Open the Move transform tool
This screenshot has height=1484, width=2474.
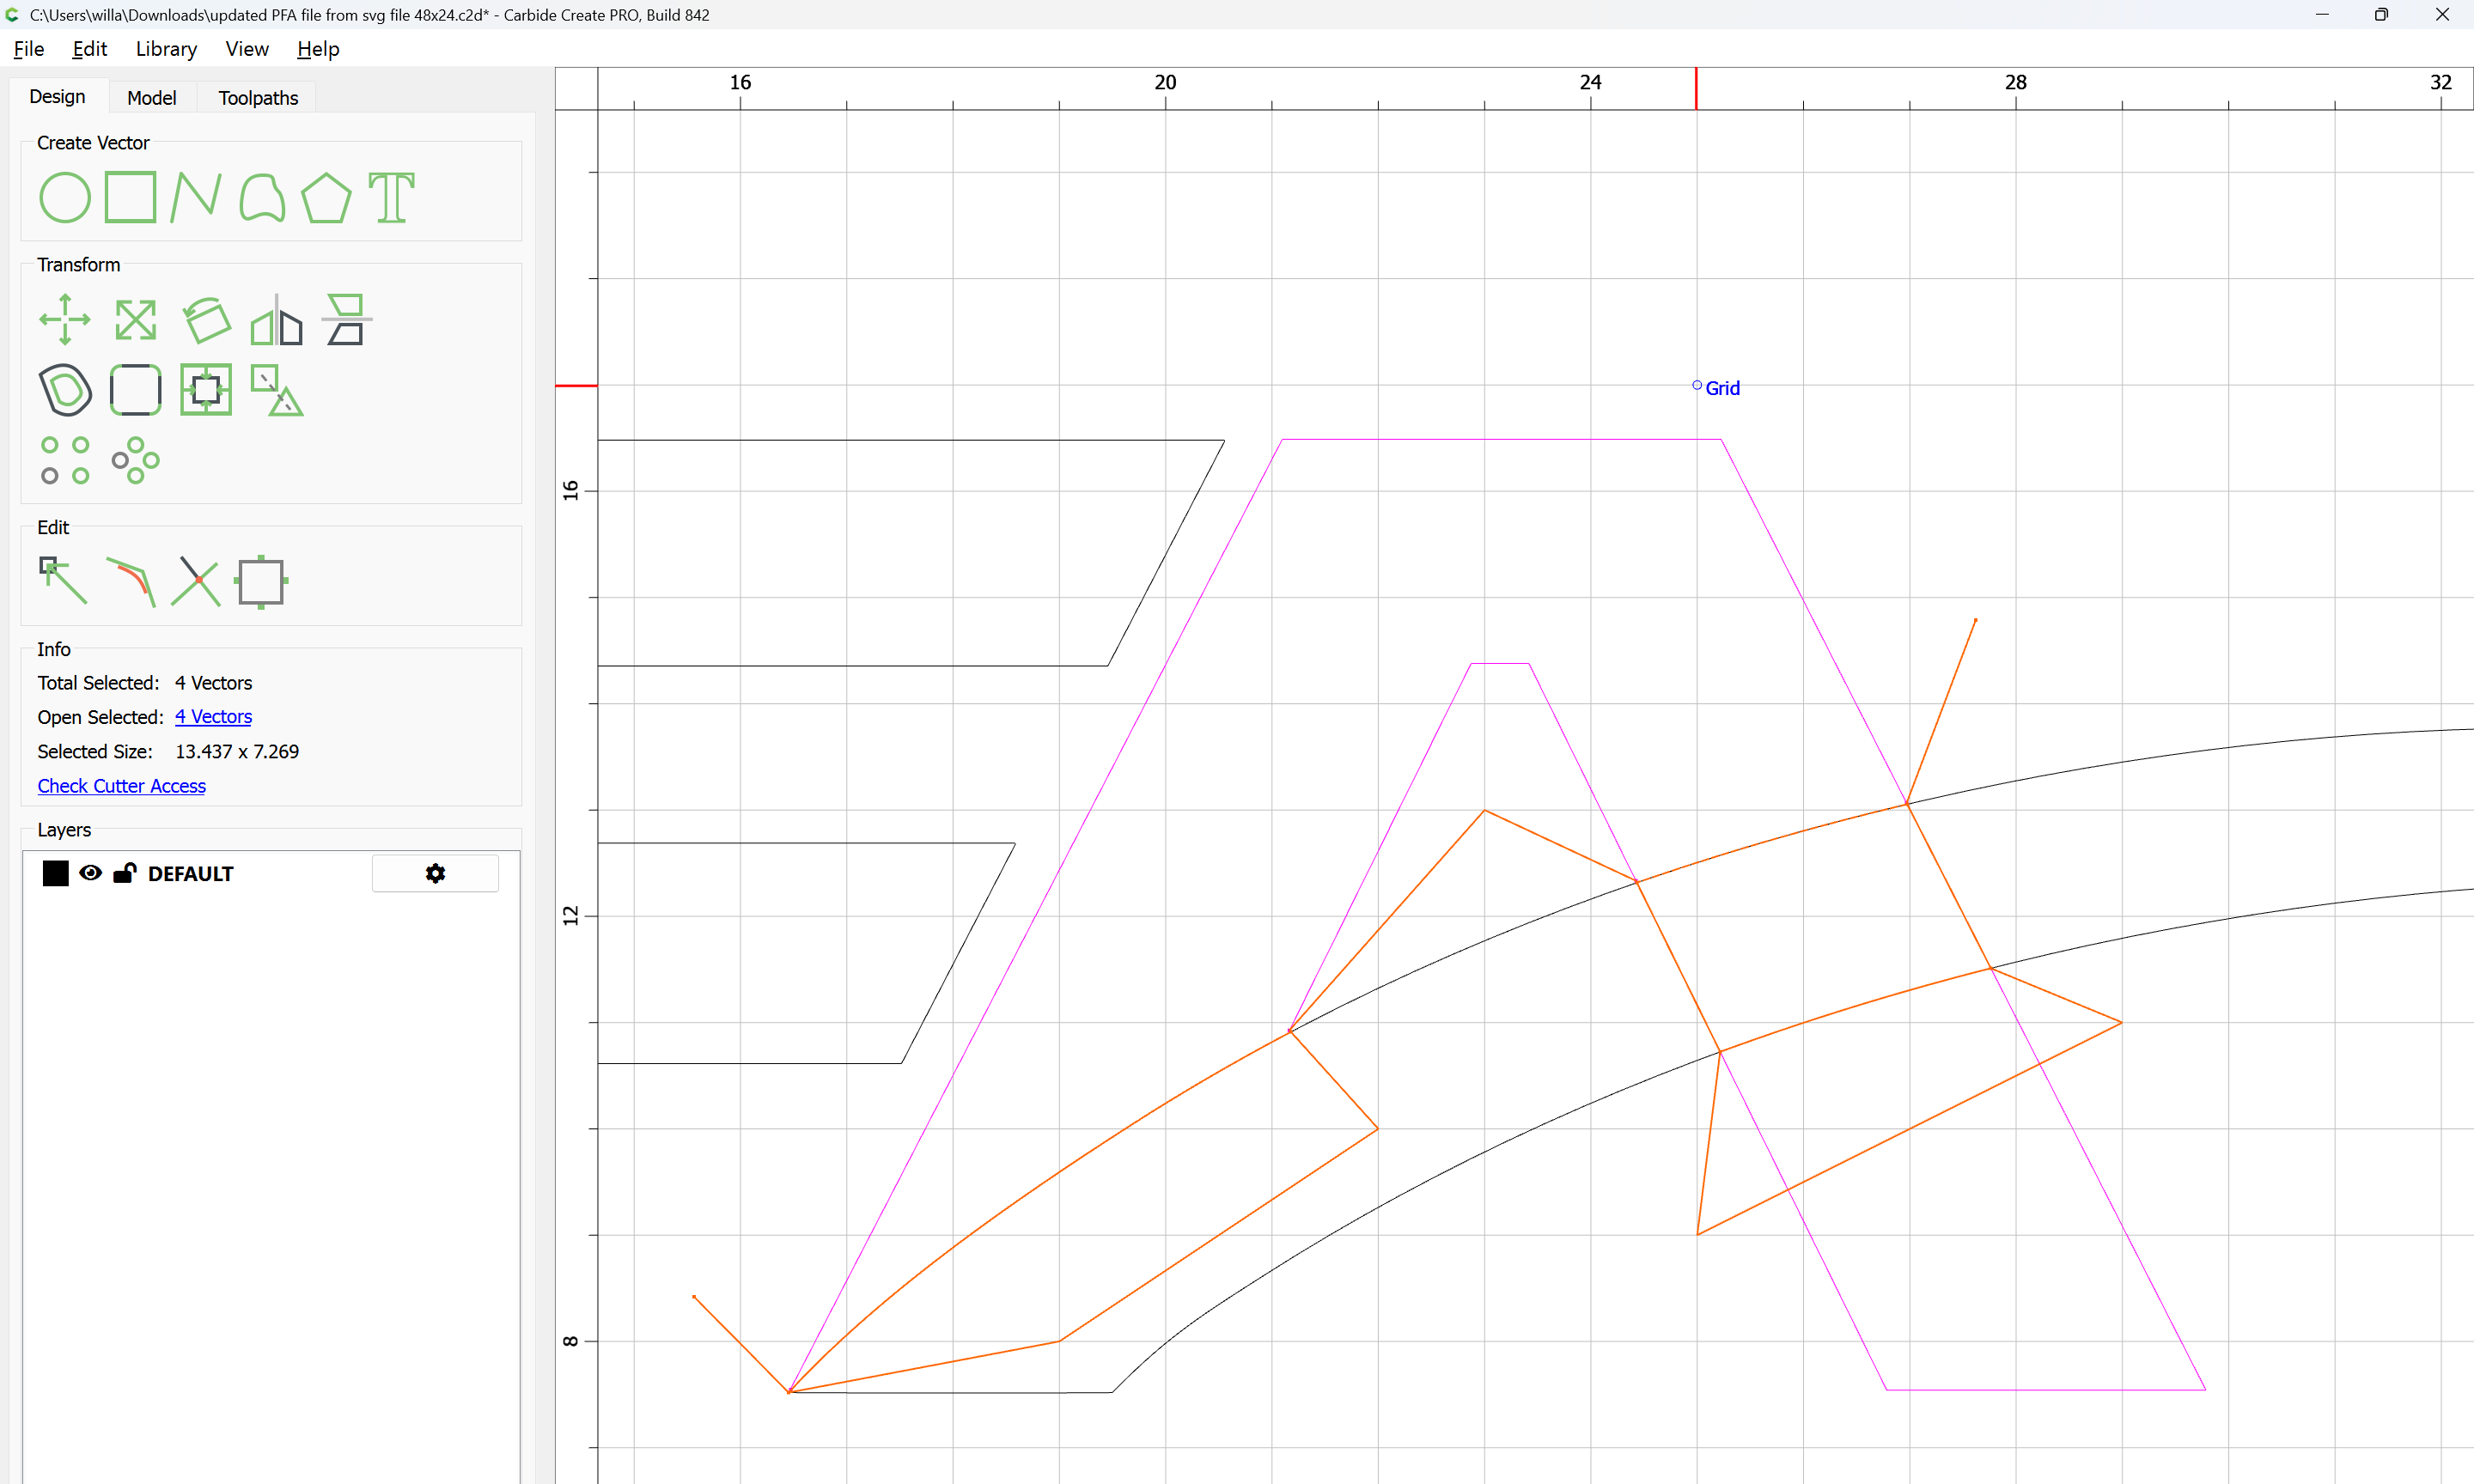pos(64,320)
